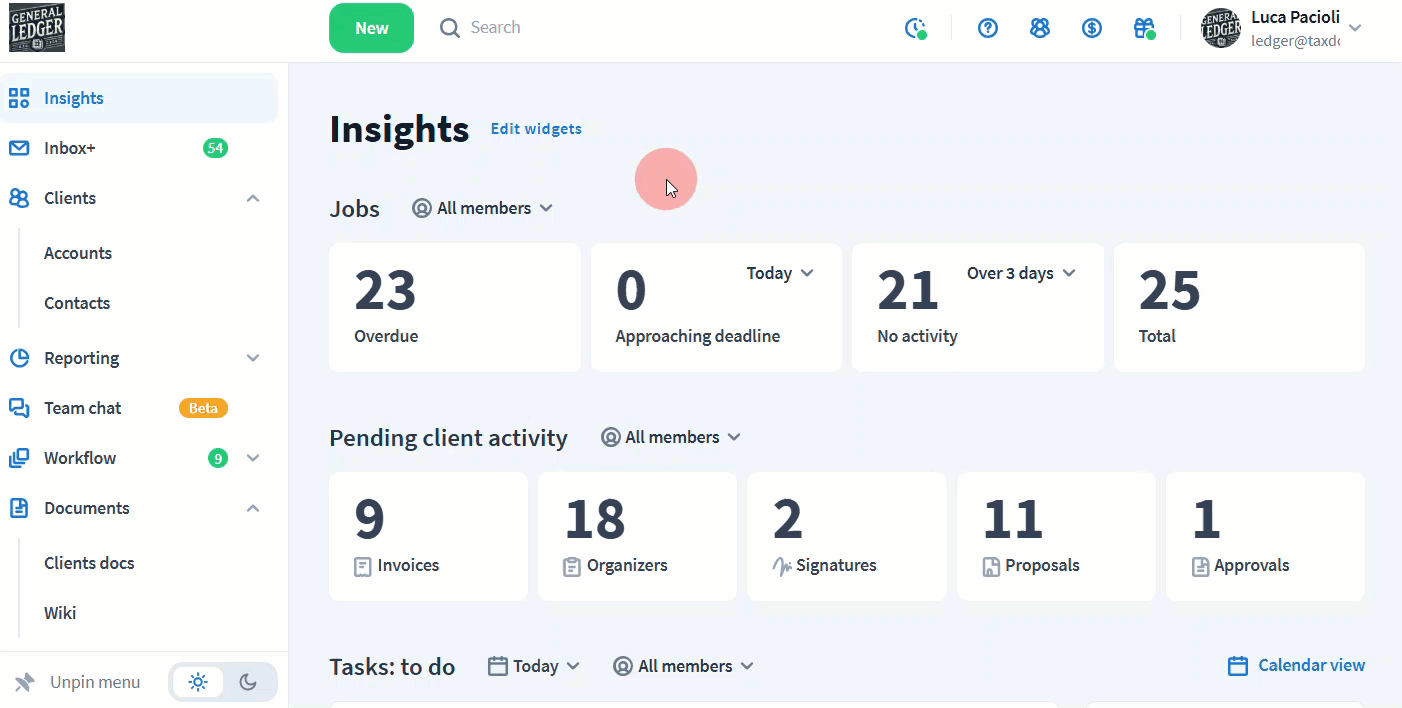Open the Over 3 days dropdown

pos(1020,273)
